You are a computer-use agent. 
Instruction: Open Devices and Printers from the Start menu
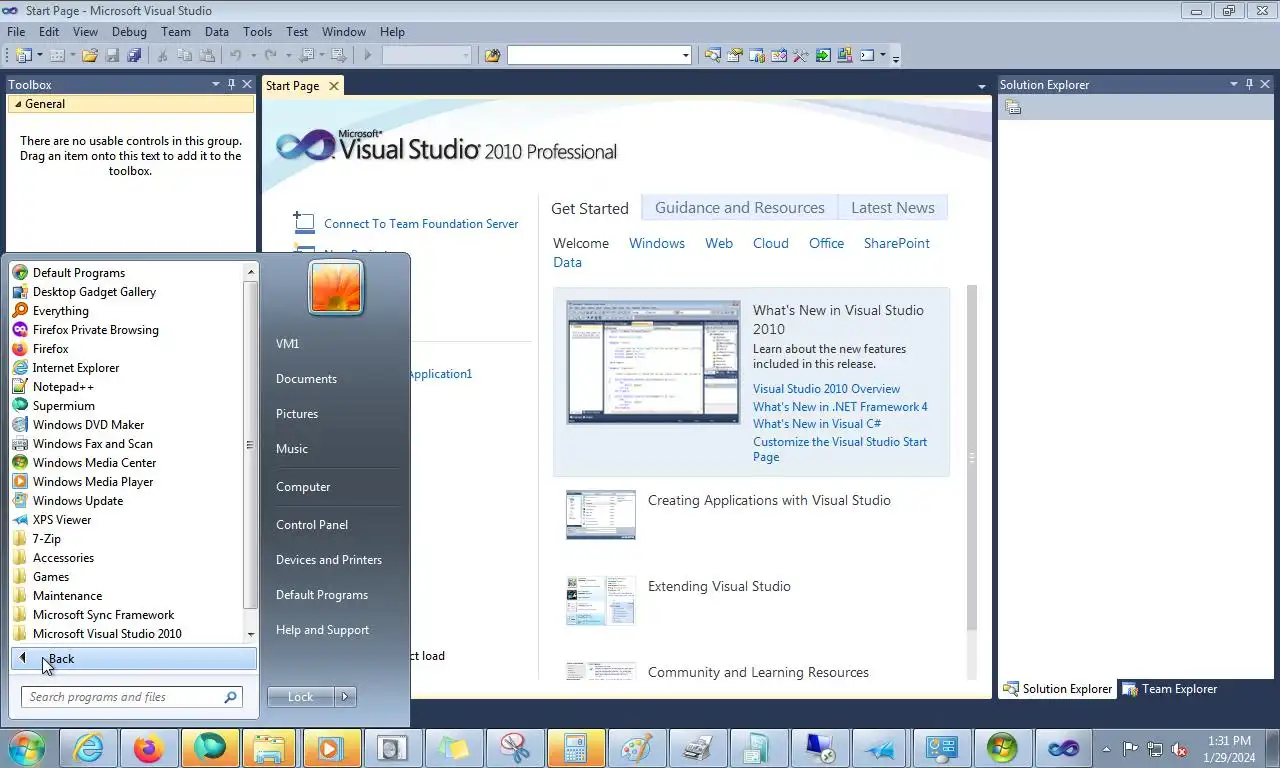pyautogui.click(x=329, y=560)
